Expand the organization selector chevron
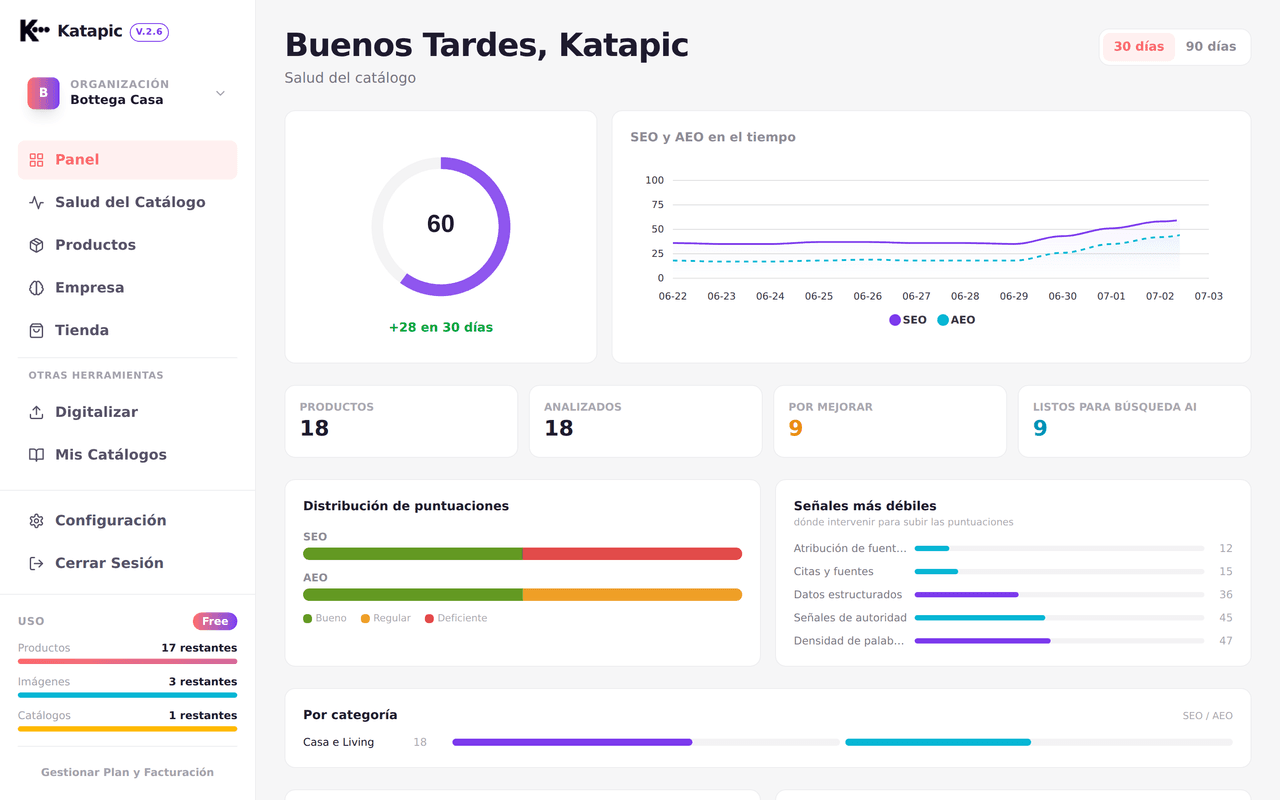 pyautogui.click(x=220, y=93)
